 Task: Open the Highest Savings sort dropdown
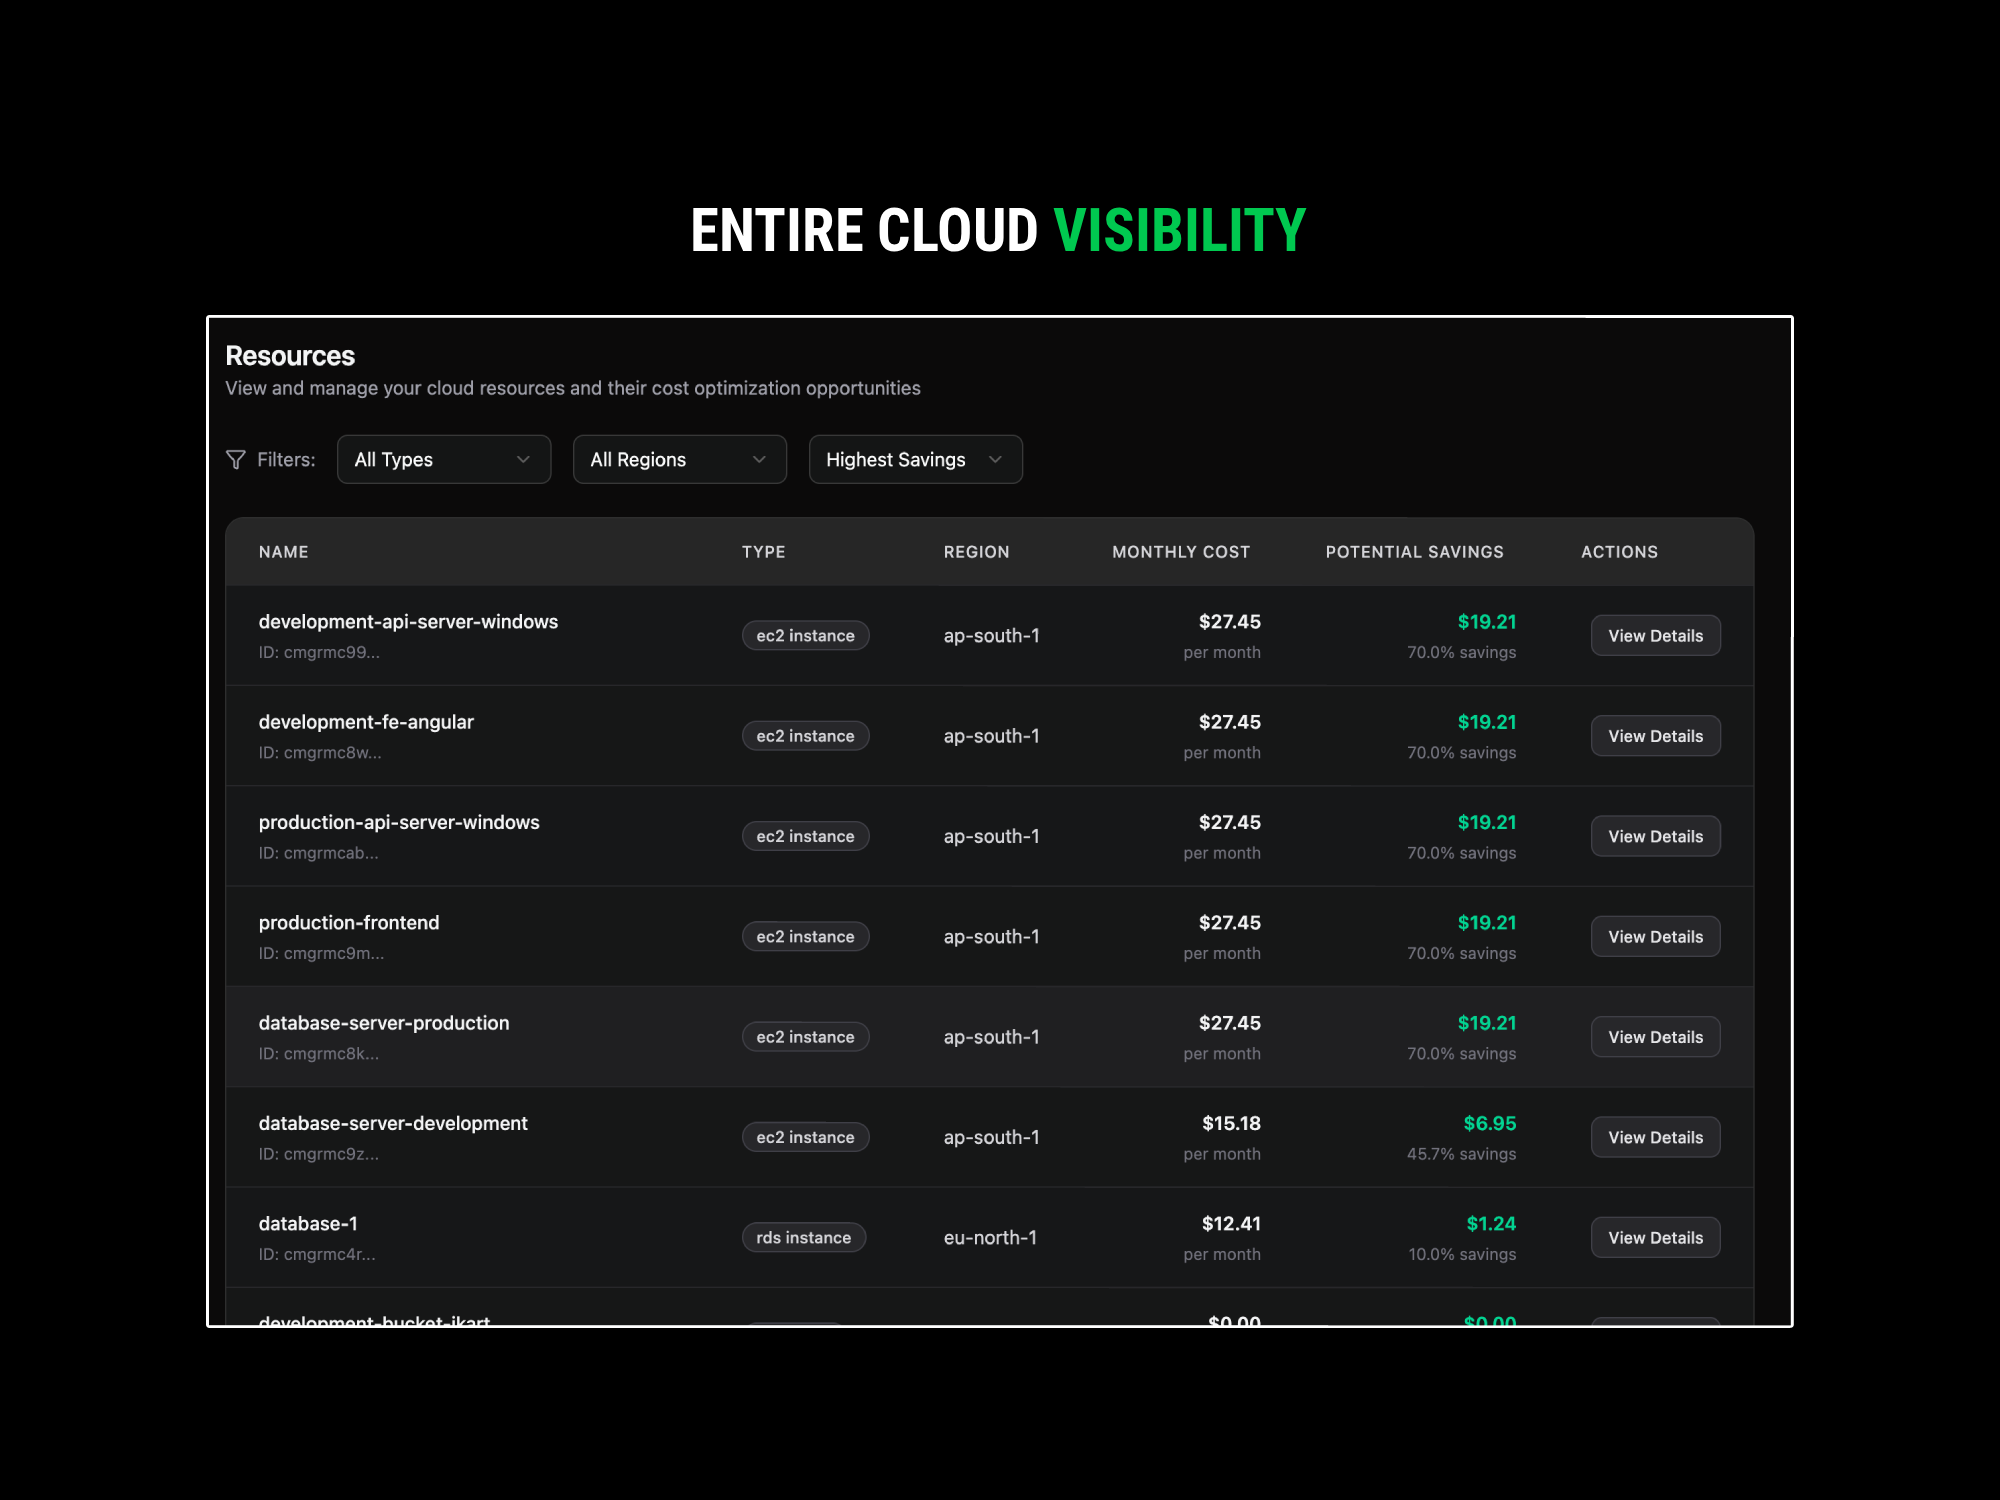pyautogui.click(x=915, y=459)
